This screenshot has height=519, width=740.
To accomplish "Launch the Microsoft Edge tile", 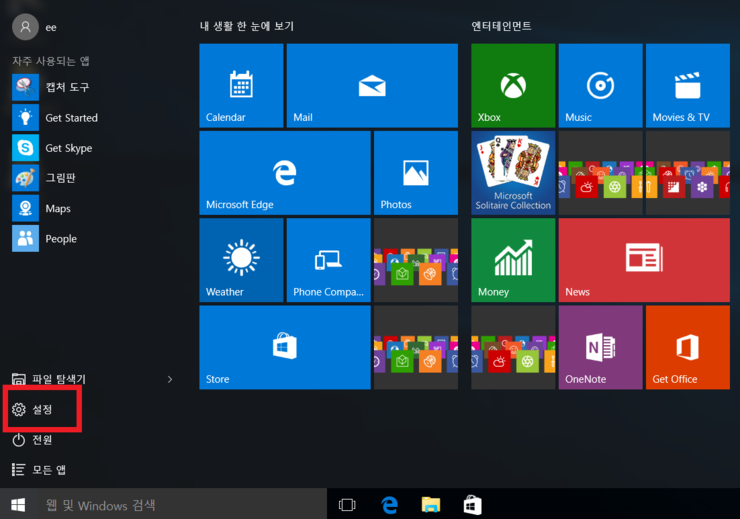I will (285, 173).
